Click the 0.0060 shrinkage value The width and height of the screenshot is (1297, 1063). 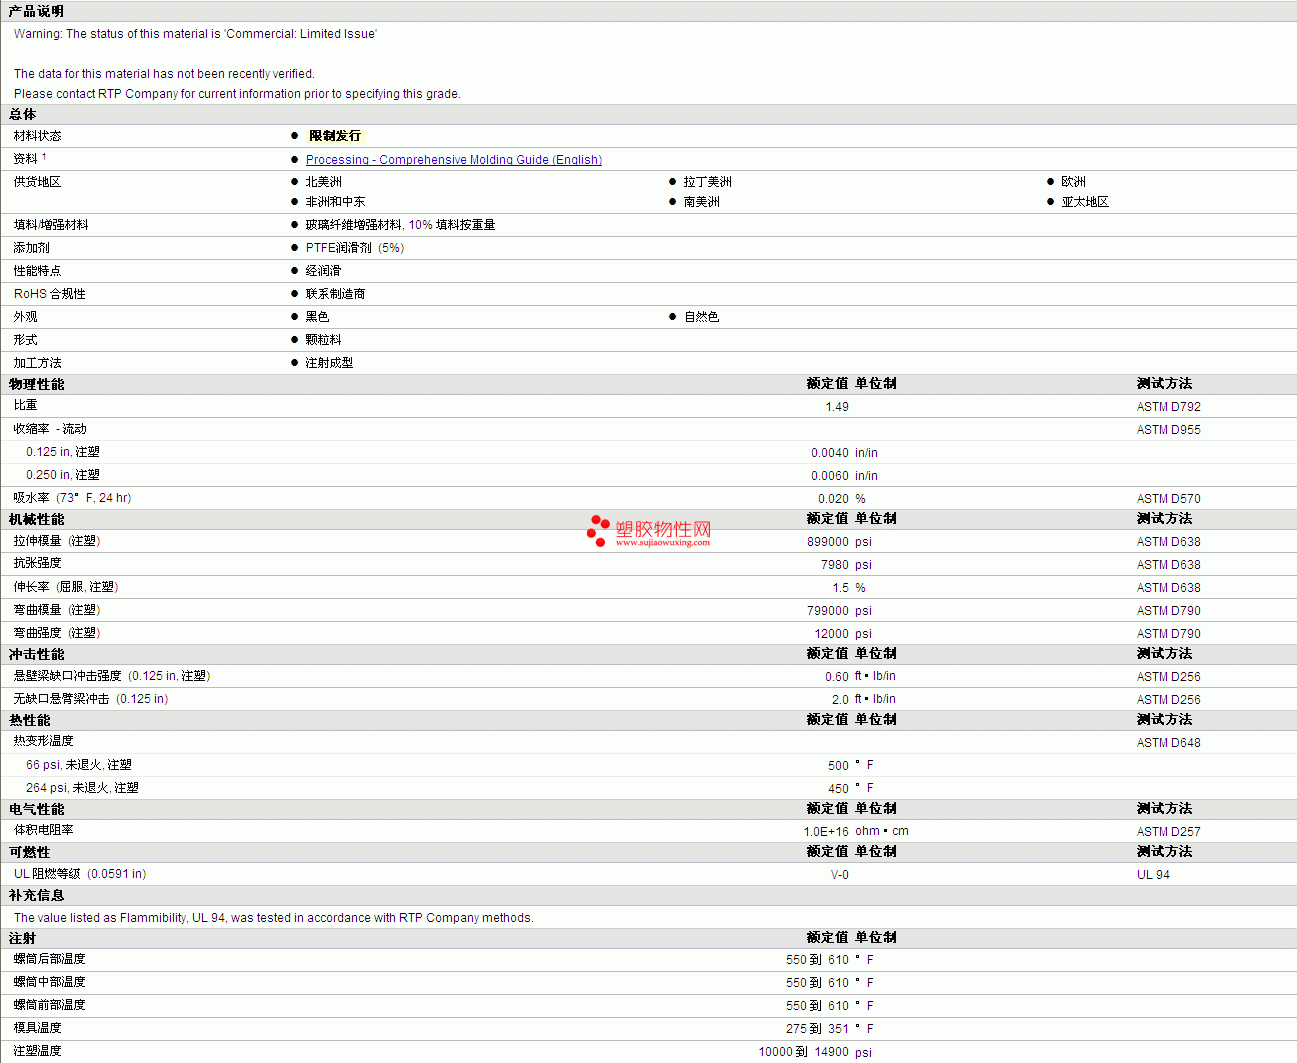[x=830, y=476]
